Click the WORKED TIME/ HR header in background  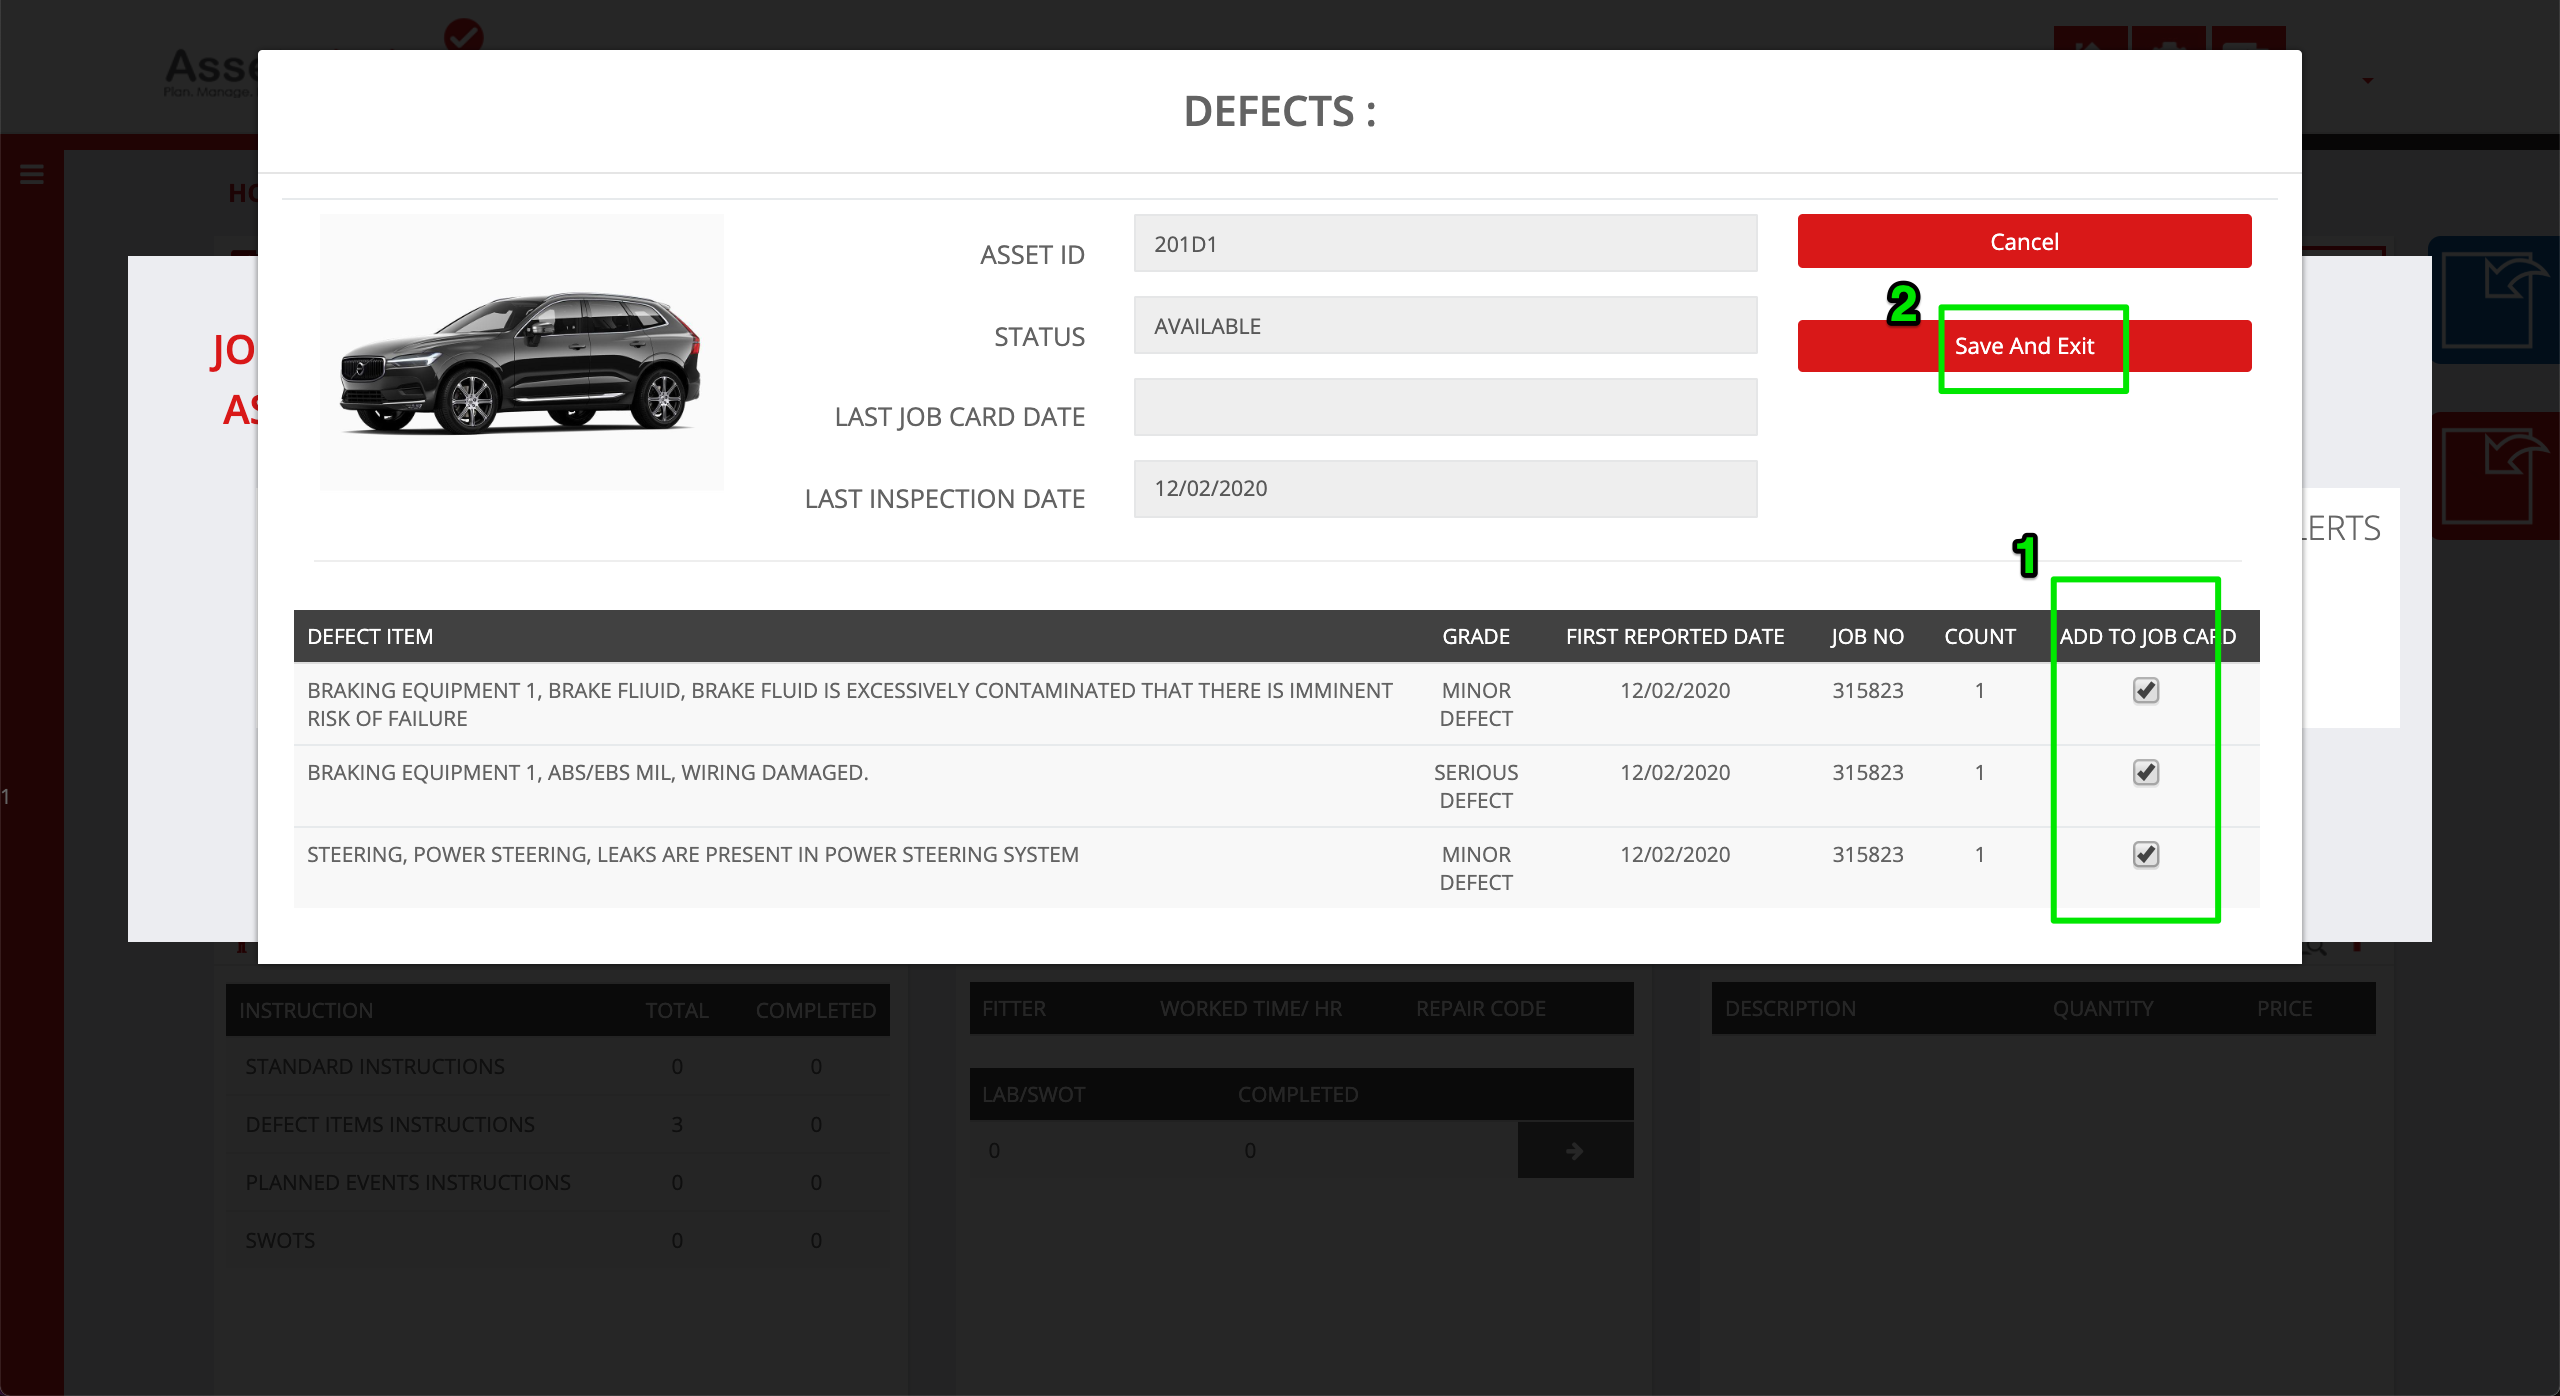pos(1251,1008)
